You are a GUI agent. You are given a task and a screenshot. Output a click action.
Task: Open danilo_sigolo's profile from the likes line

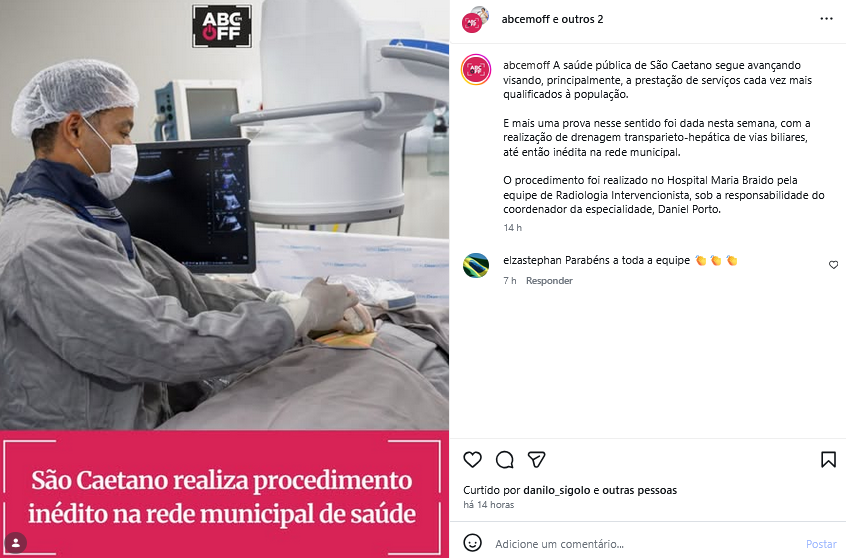556,490
